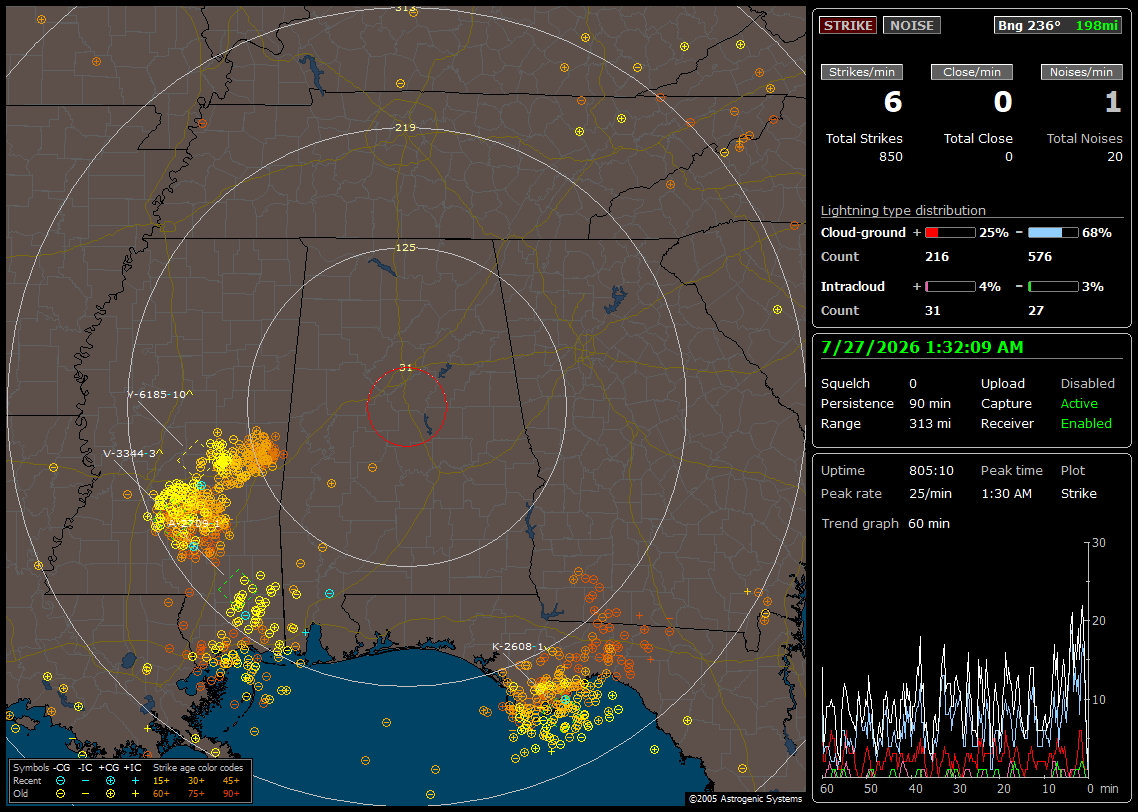Select the Close/min label box
Screen dimensions: 1138x812
click(972, 72)
